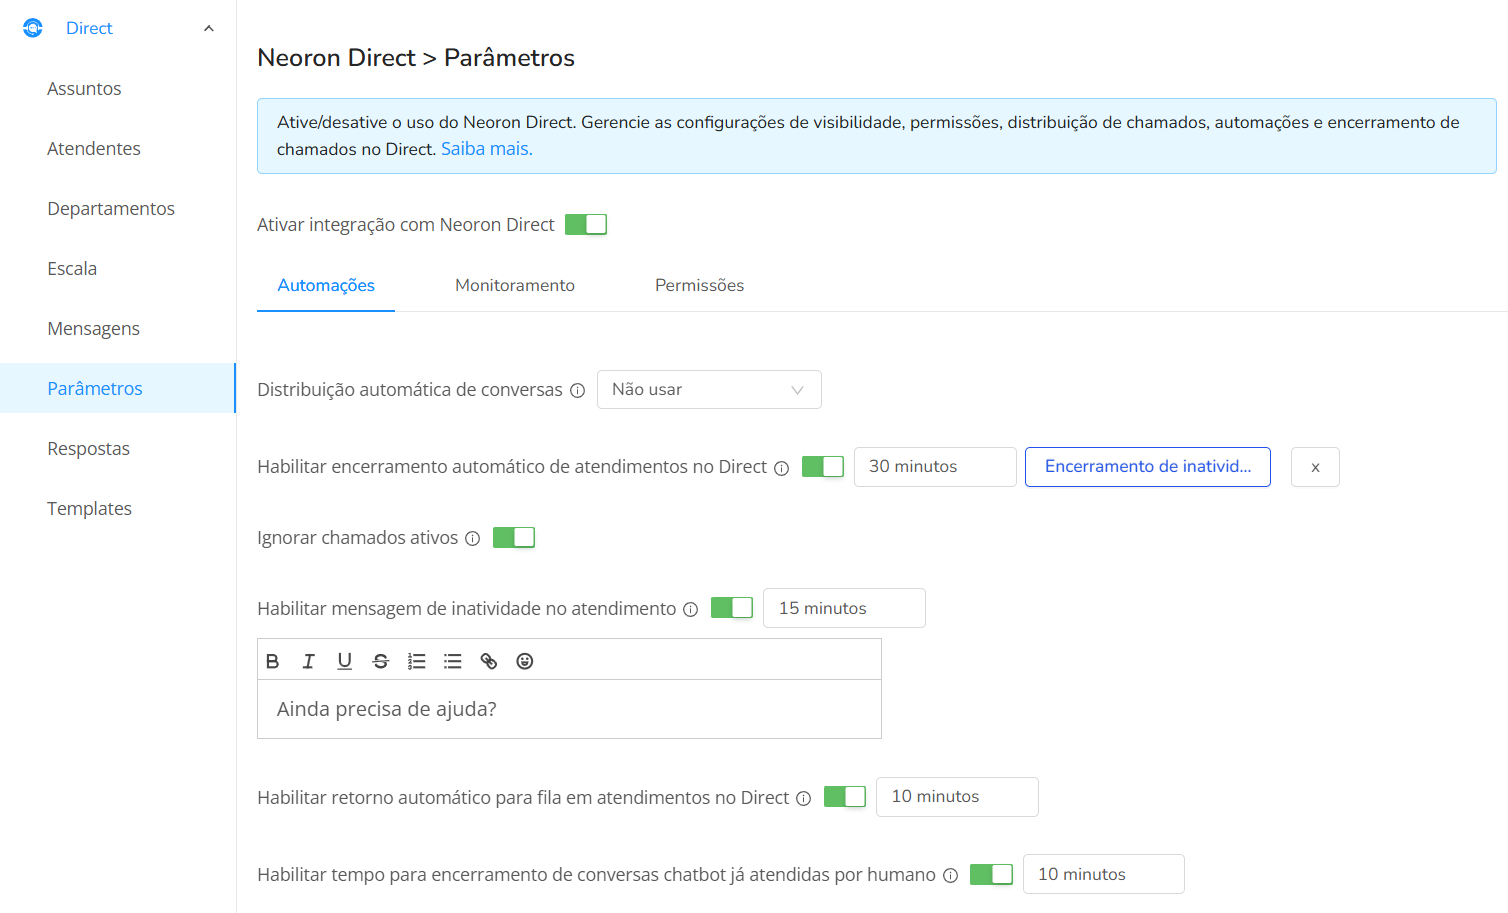Disable Ignorar chamados ativos switch
Viewport: 1508px width, 913px height.
pos(514,537)
